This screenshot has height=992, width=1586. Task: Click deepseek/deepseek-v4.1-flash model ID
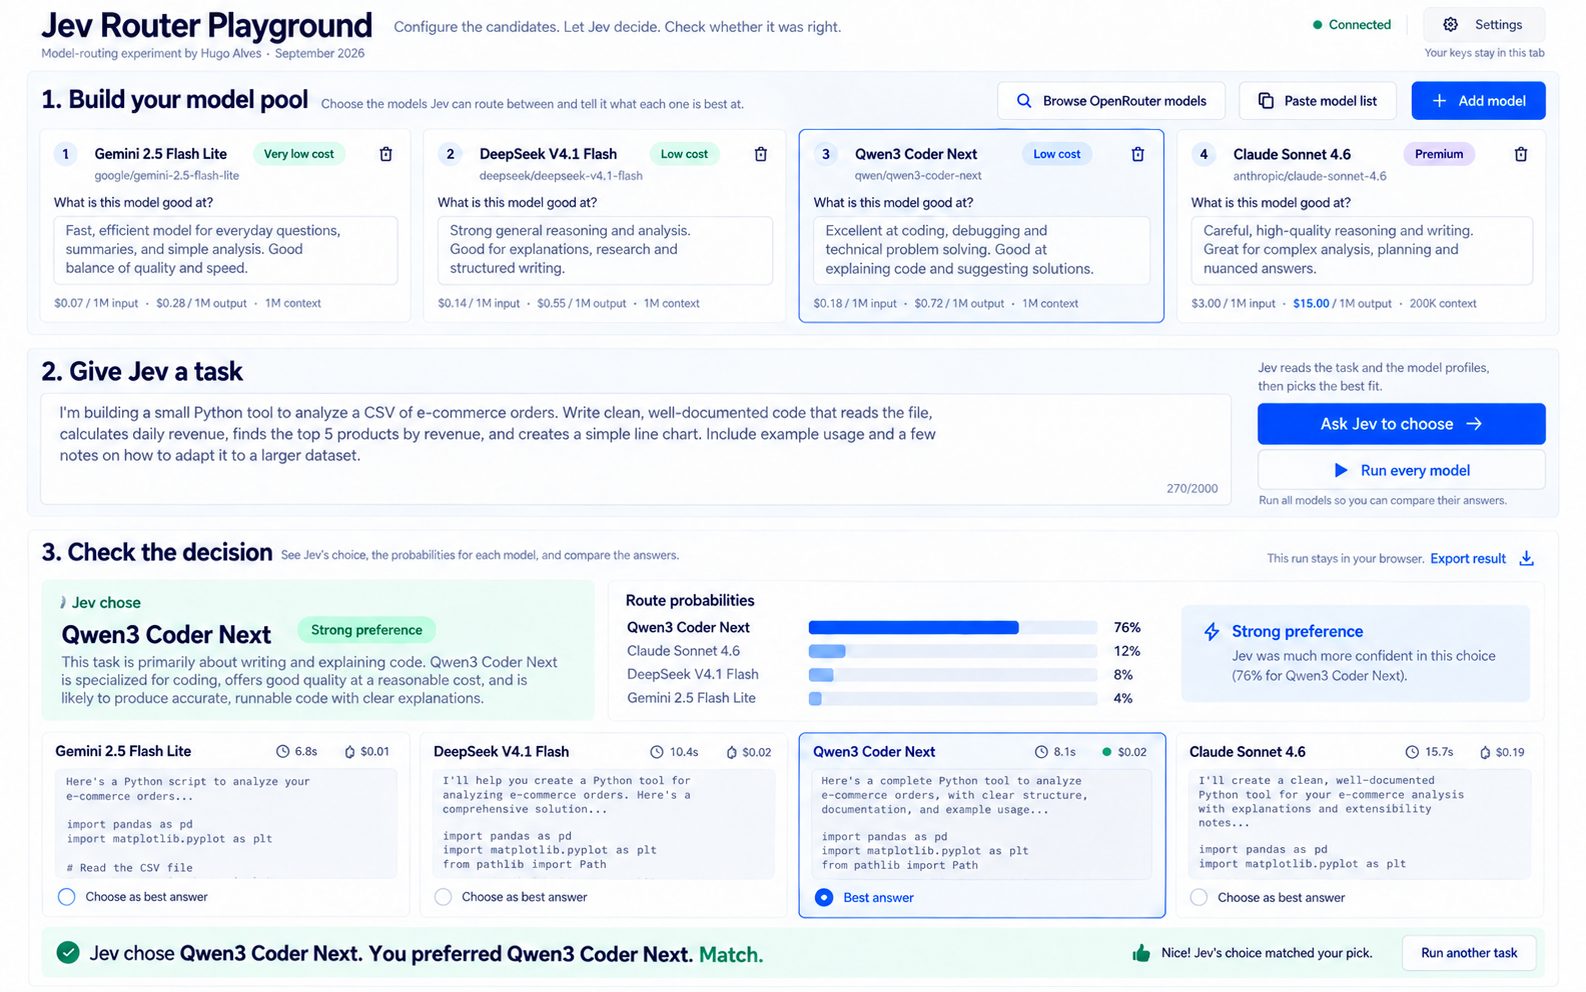click(x=561, y=176)
